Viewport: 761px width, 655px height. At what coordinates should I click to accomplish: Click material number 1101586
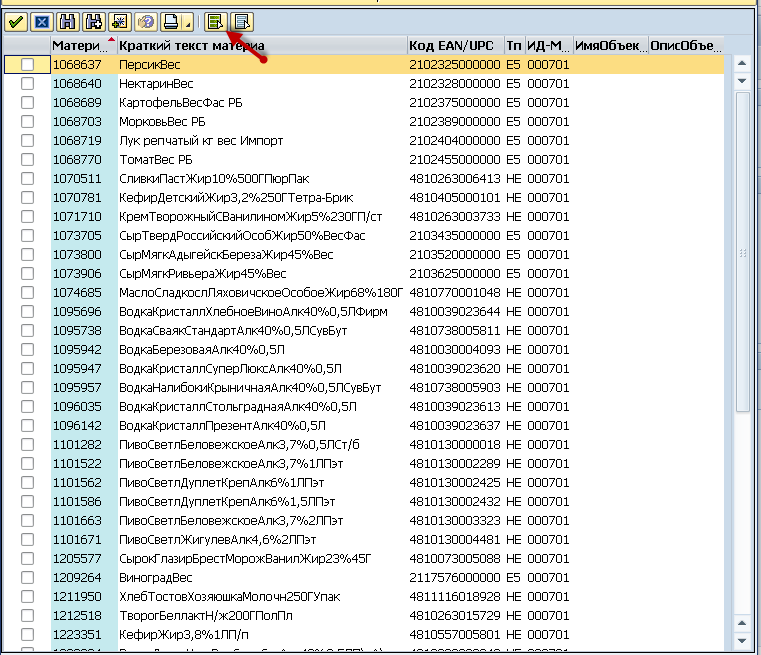tap(77, 501)
